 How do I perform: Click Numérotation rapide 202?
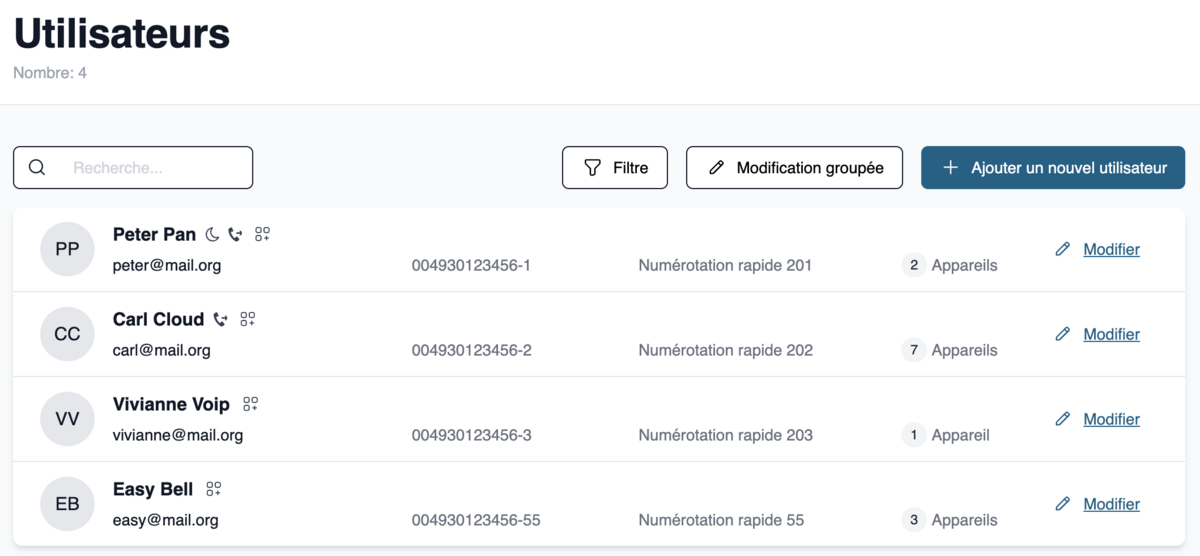tap(726, 351)
